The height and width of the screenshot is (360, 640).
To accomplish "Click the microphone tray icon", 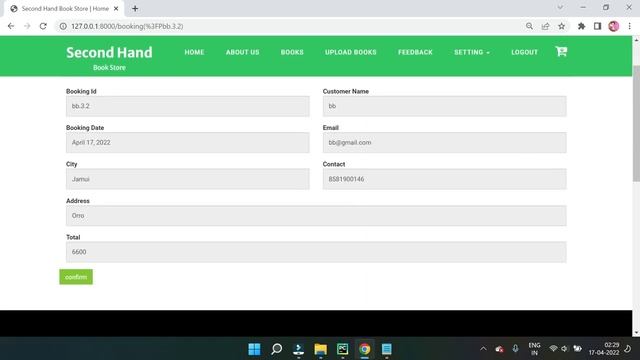I will 515,349.
